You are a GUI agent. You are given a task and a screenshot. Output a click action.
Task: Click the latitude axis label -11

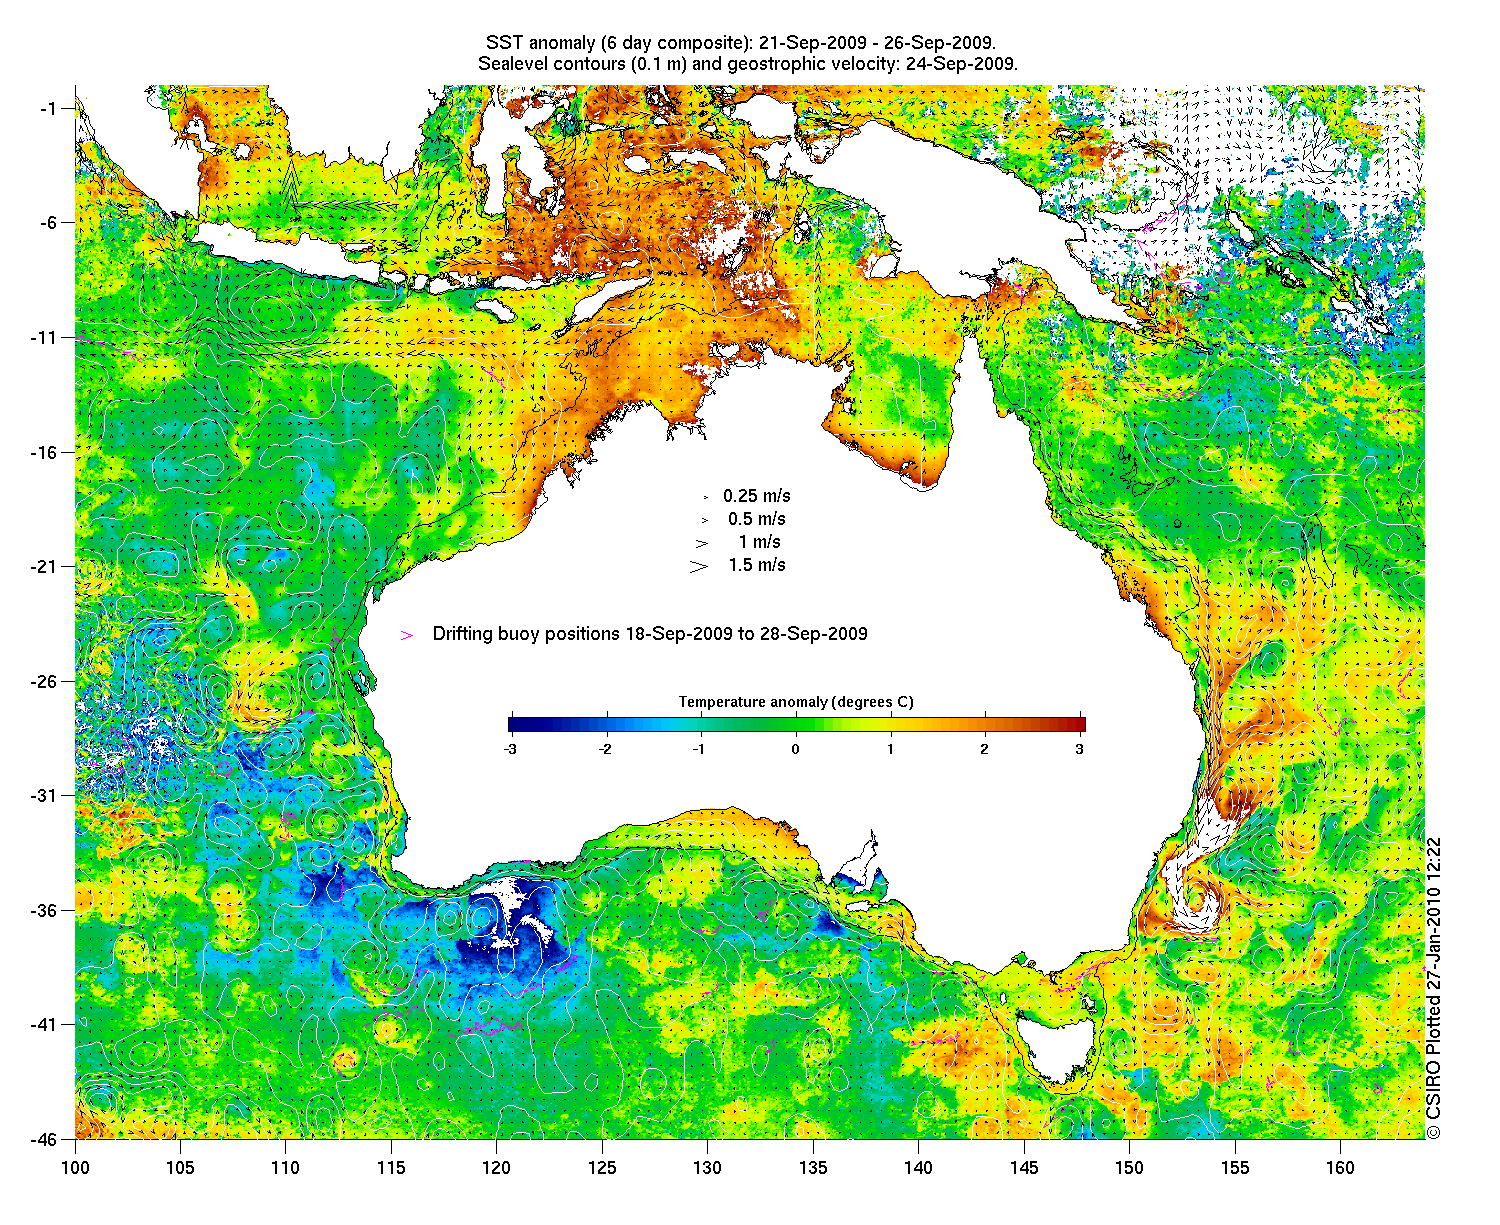point(45,338)
